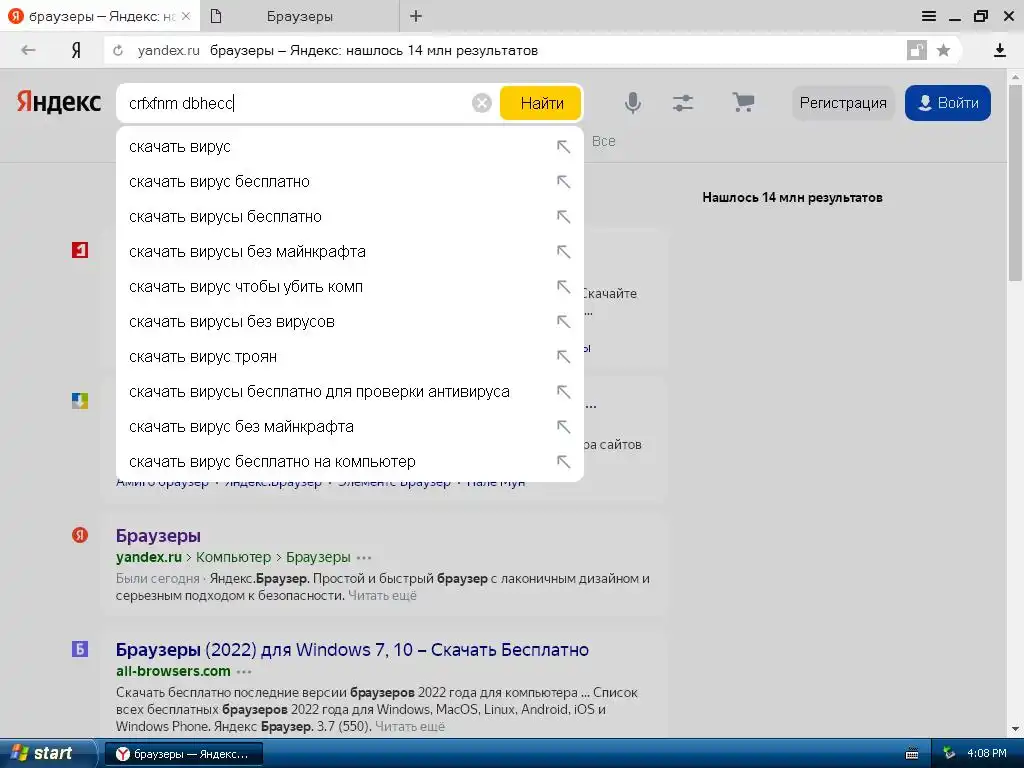Viewport: 1024px width, 768px height.
Task: Insert 'скачать вирус бесплатно' suggestion arrow
Action: pyautogui.click(x=563, y=182)
